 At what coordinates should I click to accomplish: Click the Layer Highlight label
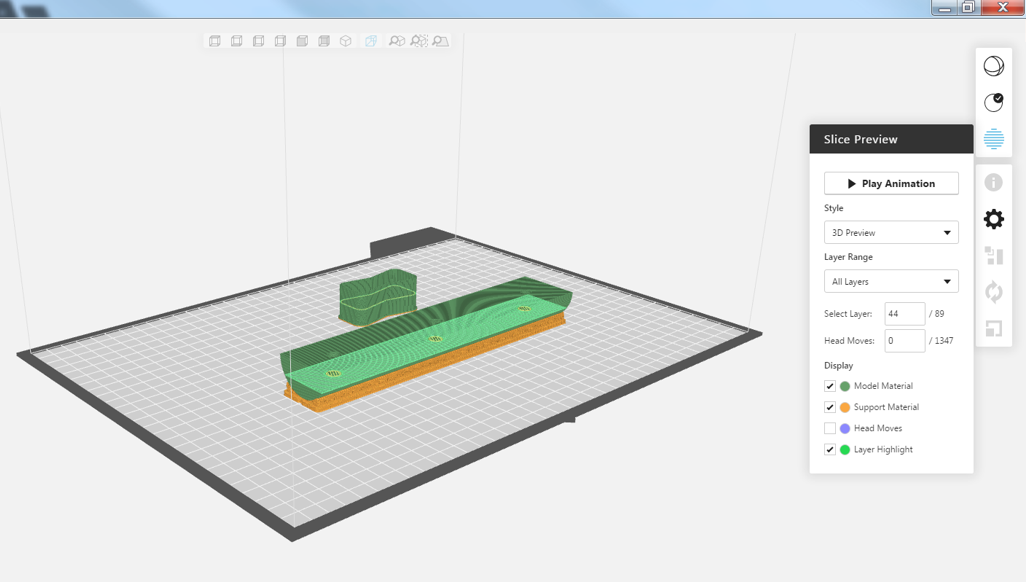pyautogui.click(x=883, y=450)
